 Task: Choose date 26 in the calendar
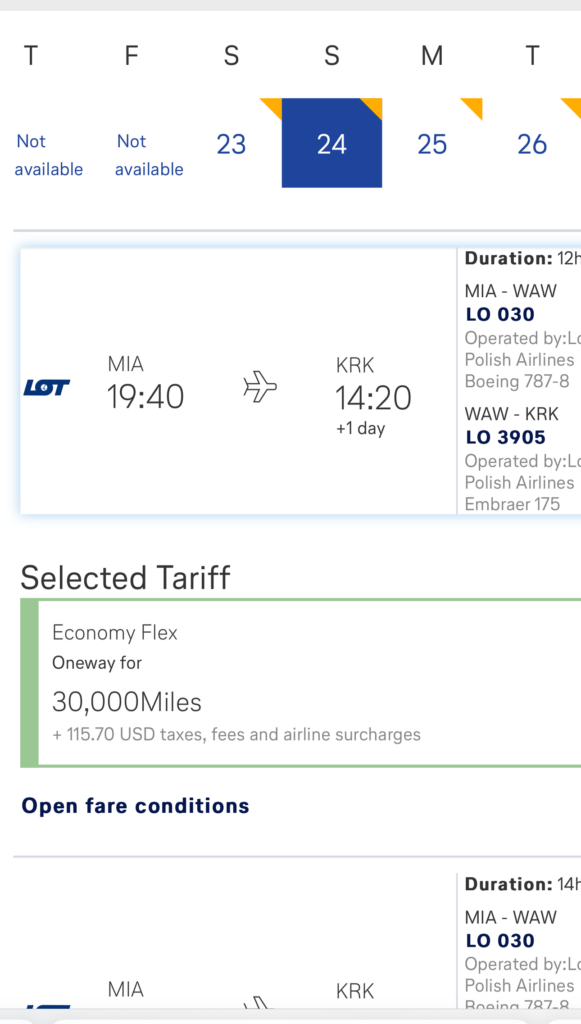(x=532, y=144)
